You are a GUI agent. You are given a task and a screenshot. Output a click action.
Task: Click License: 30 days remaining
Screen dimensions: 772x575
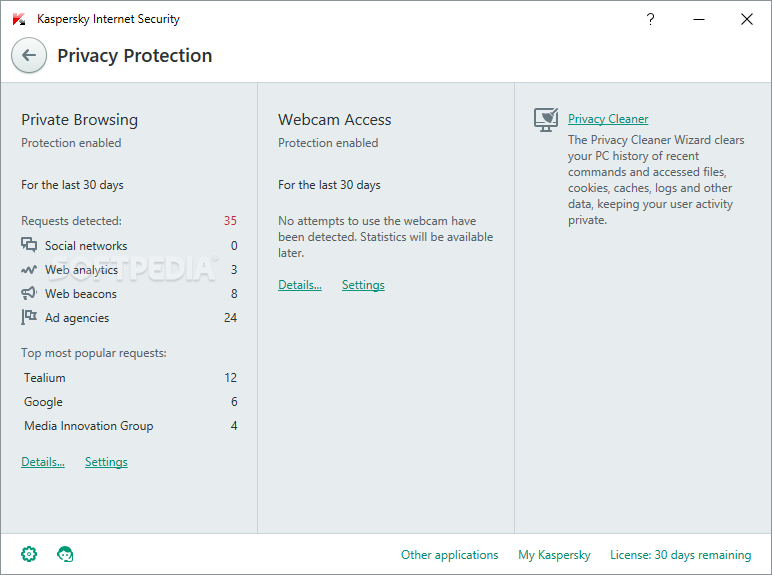[680, 555]
